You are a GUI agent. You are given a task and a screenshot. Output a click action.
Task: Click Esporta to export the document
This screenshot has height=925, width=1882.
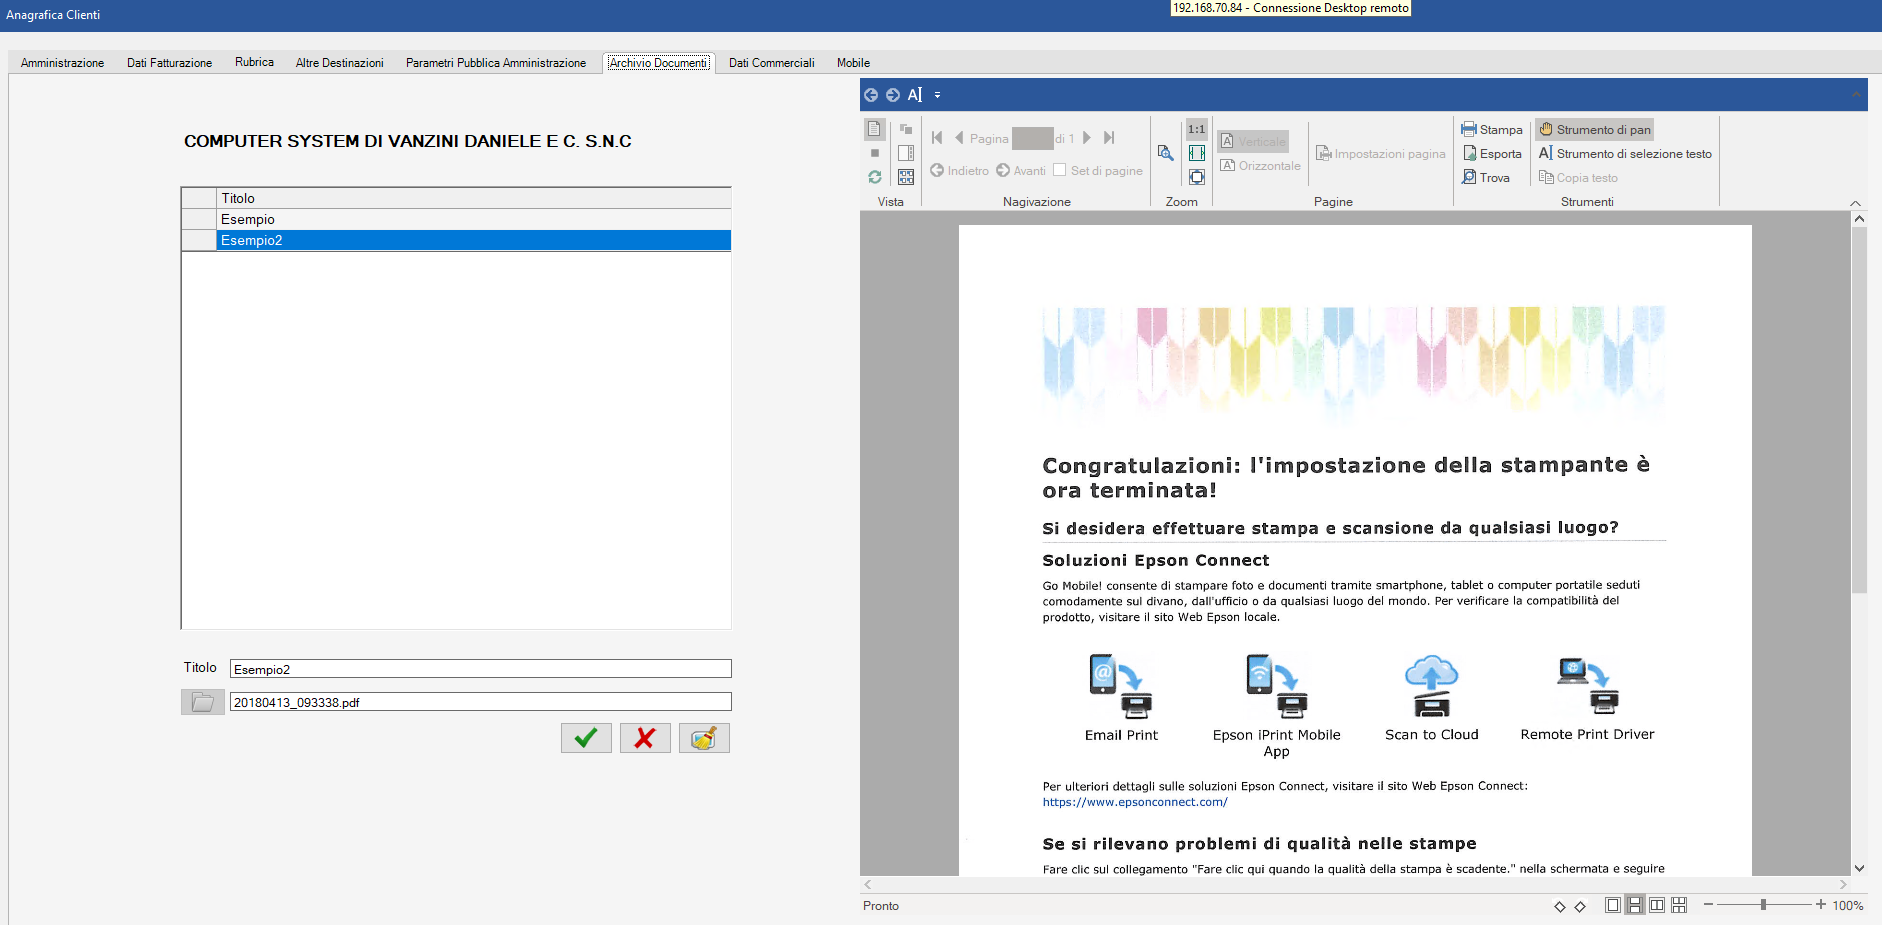click(1492, 153)
